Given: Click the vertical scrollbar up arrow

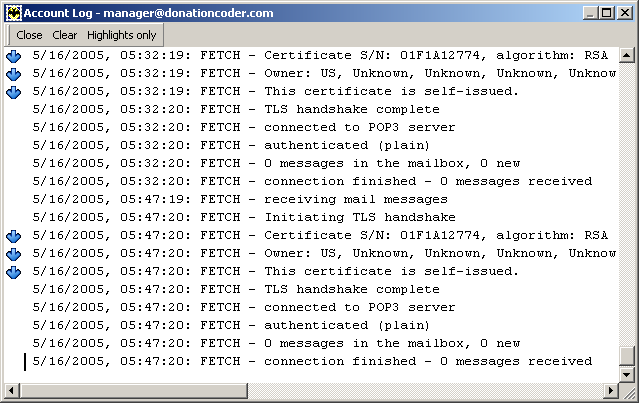Looking at the screenshot, I should (x=626, y=55).
